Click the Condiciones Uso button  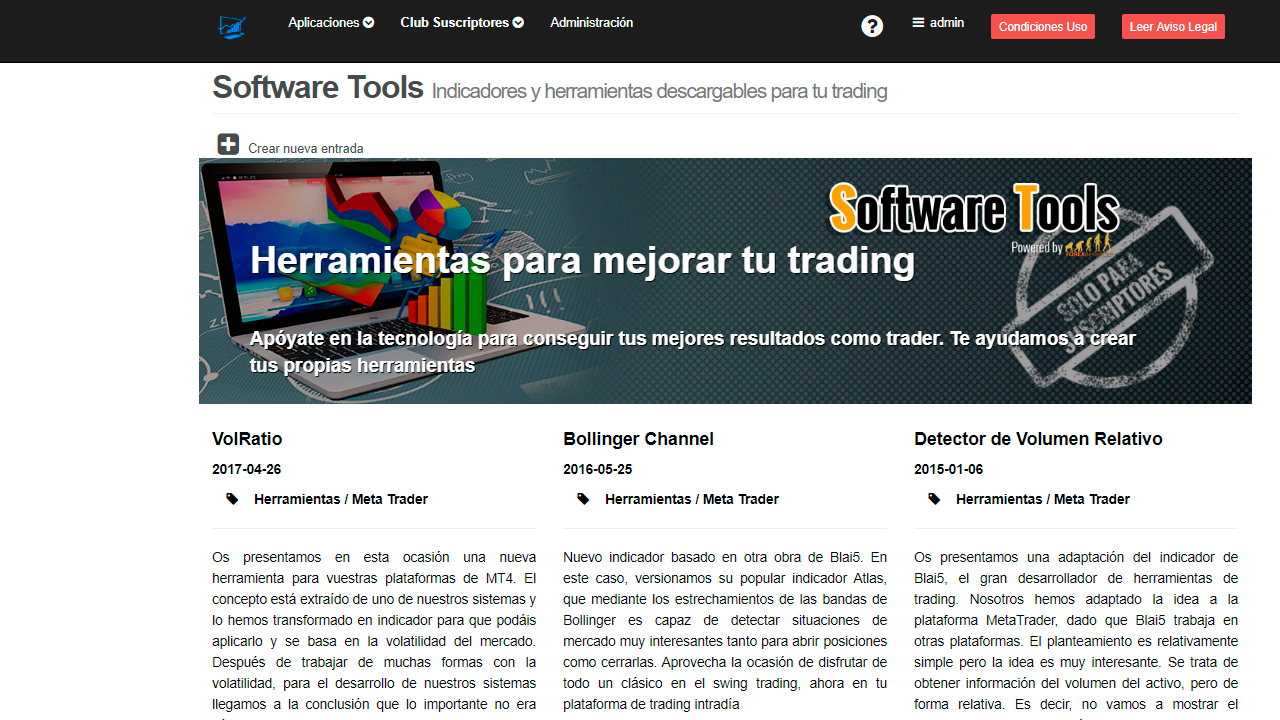tap(1043, 27)
